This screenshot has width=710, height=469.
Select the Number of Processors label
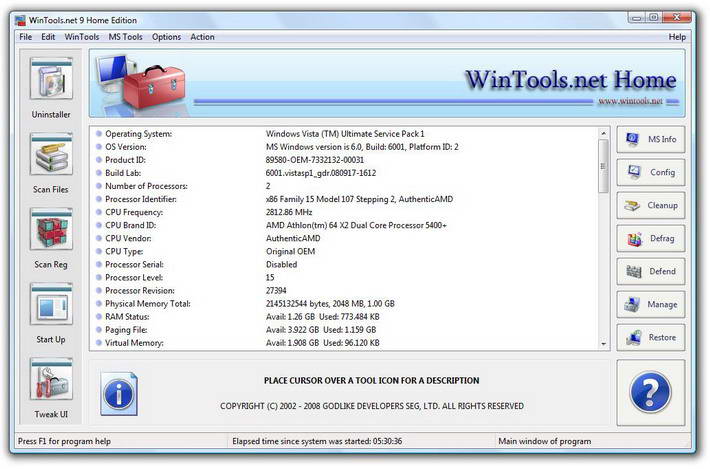pos(146,187)
